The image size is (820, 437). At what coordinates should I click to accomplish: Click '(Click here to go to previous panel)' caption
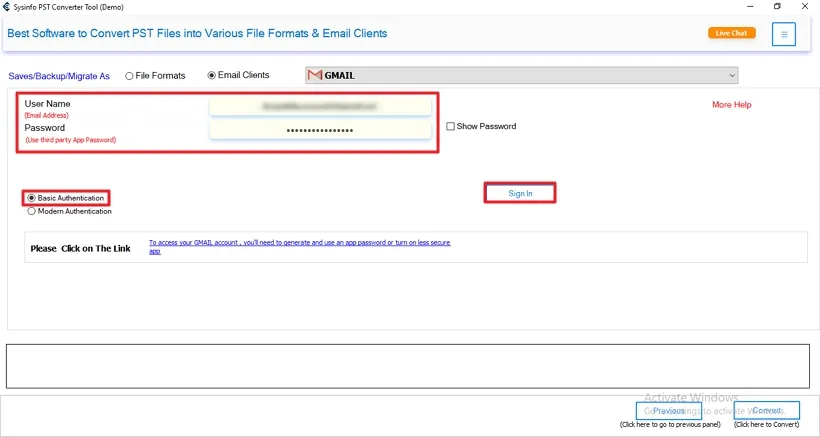click(670, 424)
